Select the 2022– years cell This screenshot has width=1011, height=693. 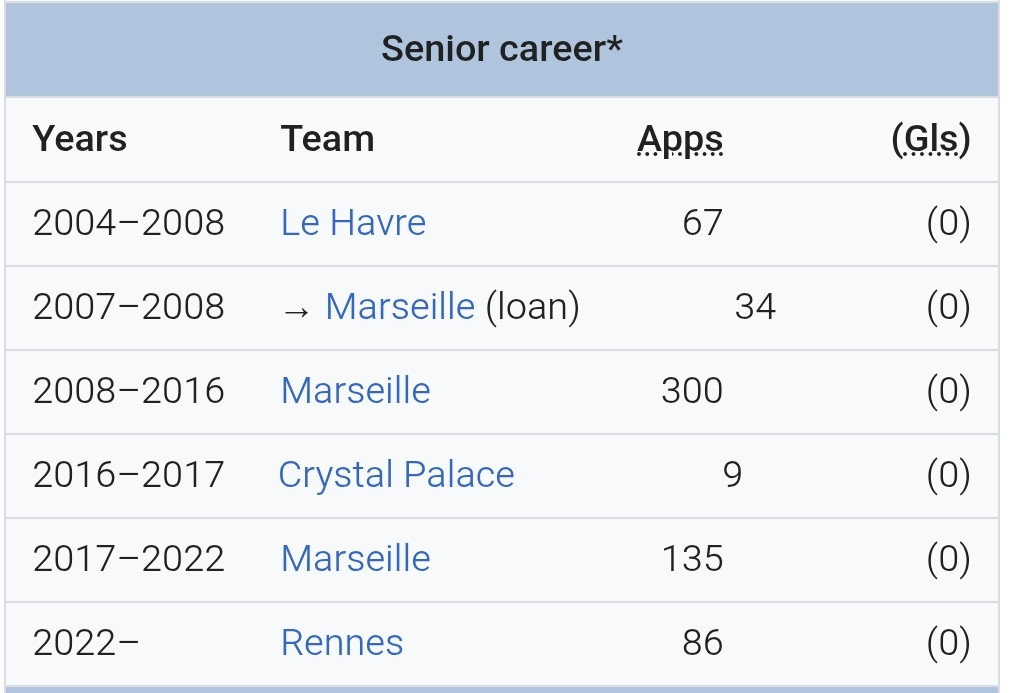(86, 643)
